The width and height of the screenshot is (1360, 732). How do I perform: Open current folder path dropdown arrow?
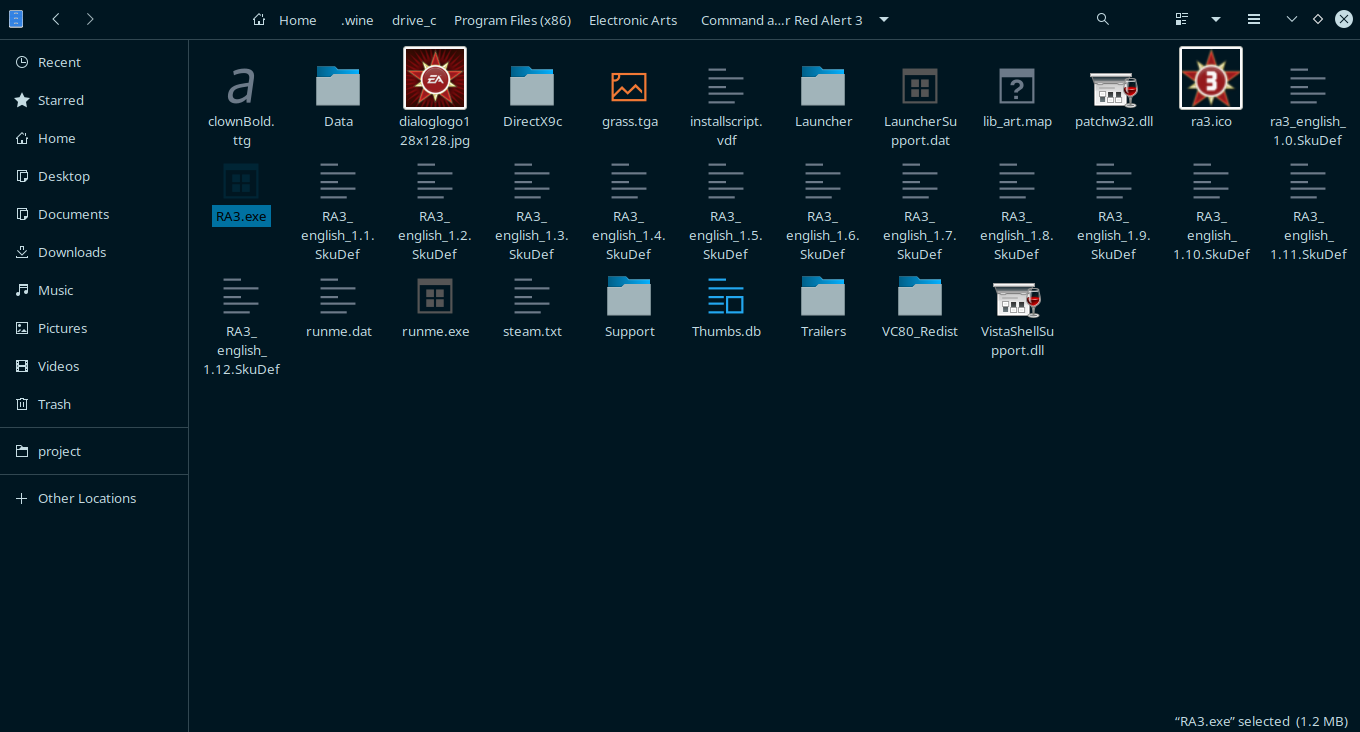(884, 19)
